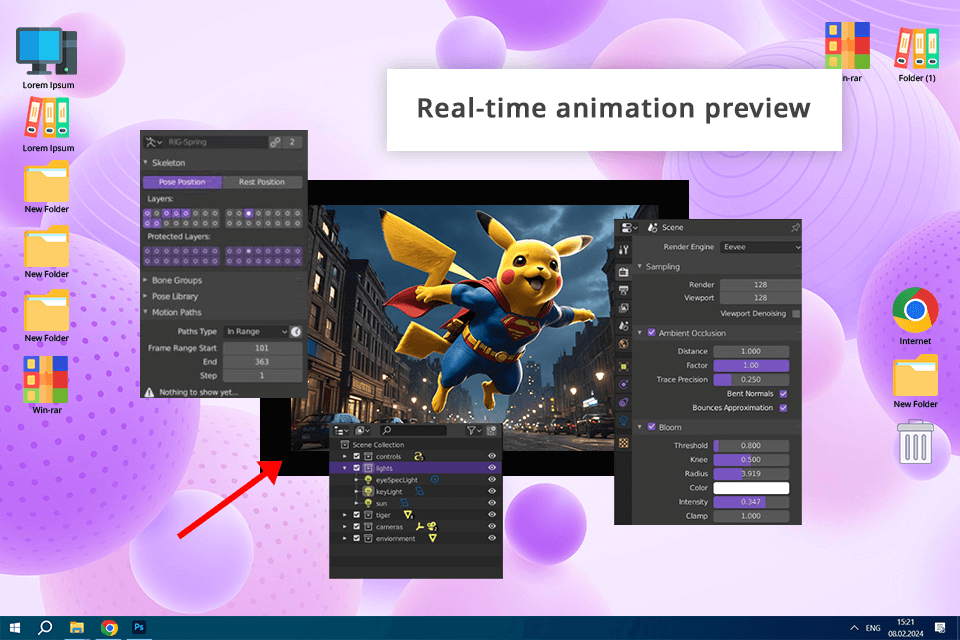The image size is (960, 640).
Task: Collapse the lights collection tree
Action: [345, 468]
